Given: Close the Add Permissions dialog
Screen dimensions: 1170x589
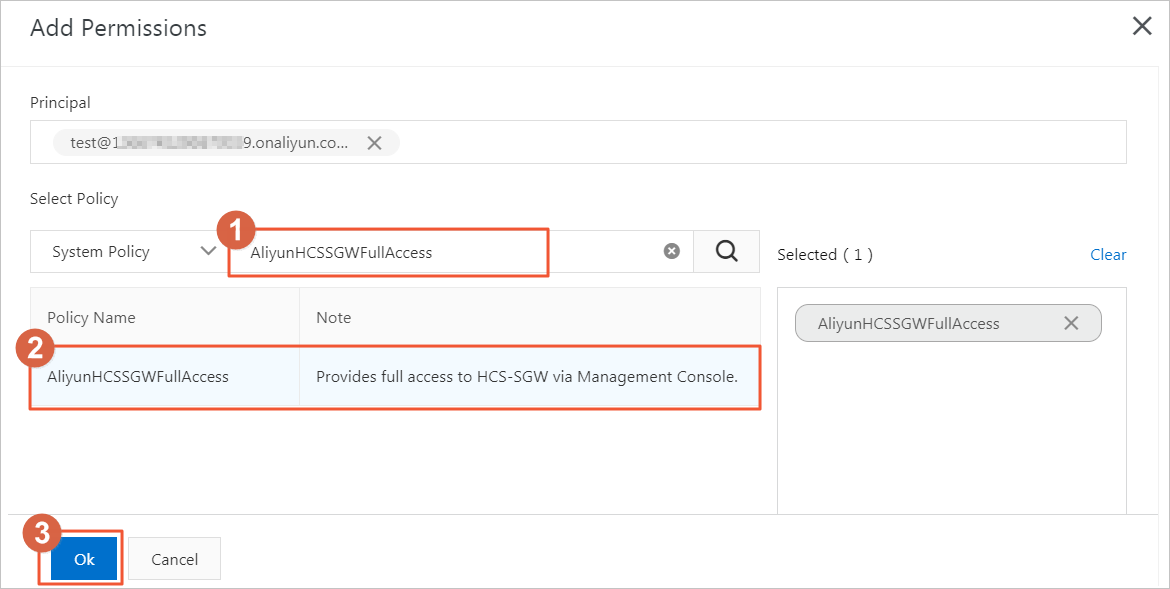Looking at the screenshot, I should pos(1142,27).
